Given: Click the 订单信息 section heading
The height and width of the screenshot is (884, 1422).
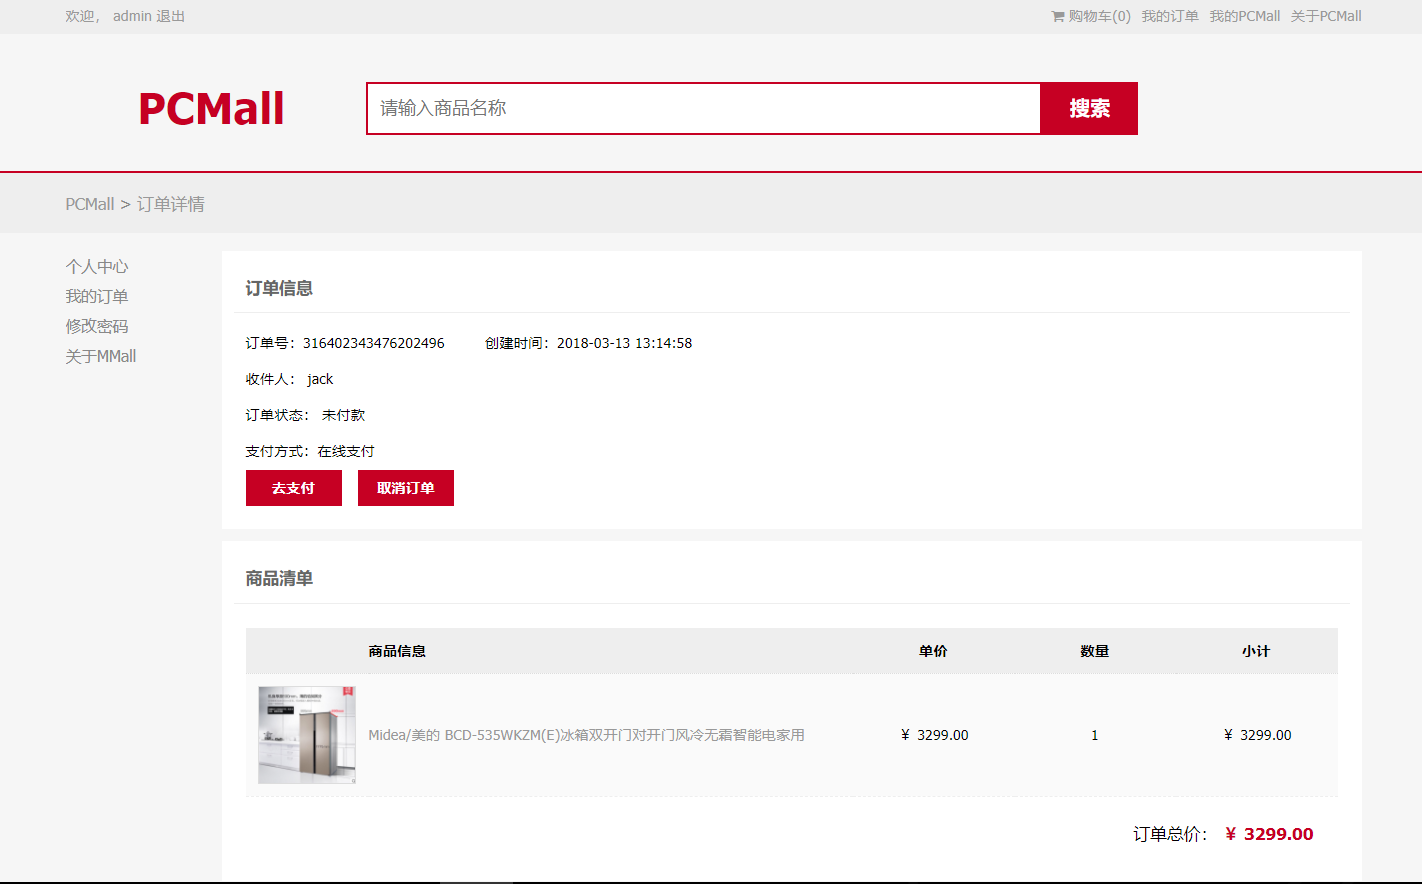Looking at the screenshot, I should 279,288.
